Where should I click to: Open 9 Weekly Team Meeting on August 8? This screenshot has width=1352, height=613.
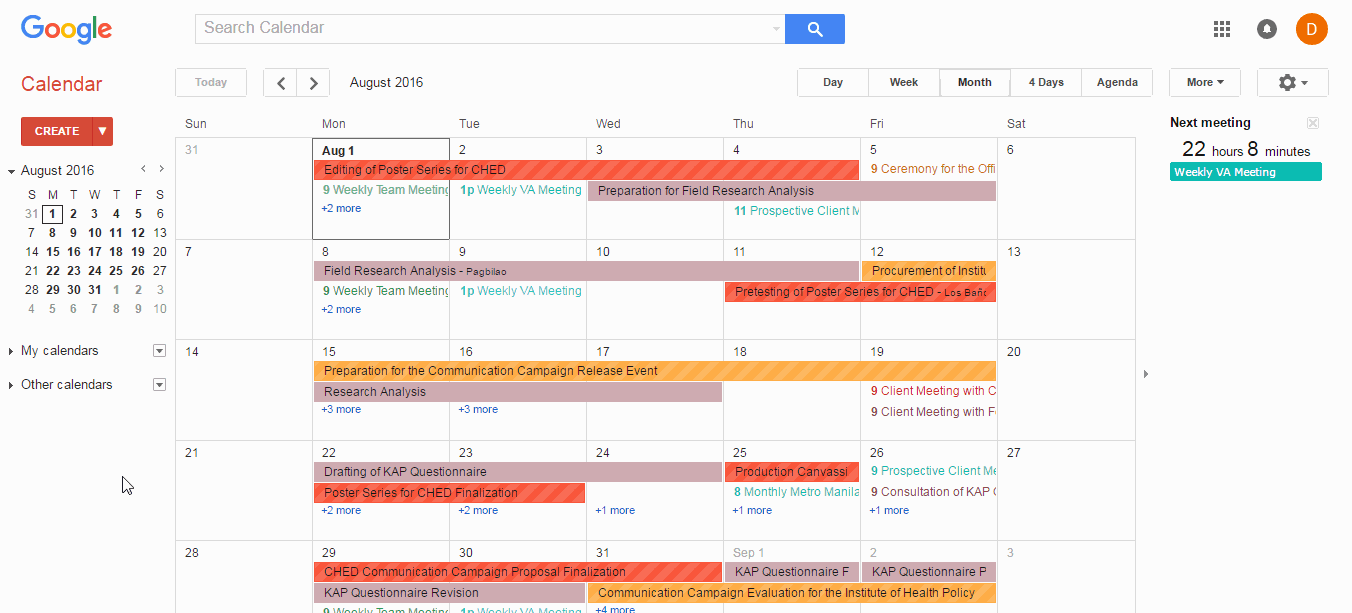pyautogui.click(x=385, y=291)
